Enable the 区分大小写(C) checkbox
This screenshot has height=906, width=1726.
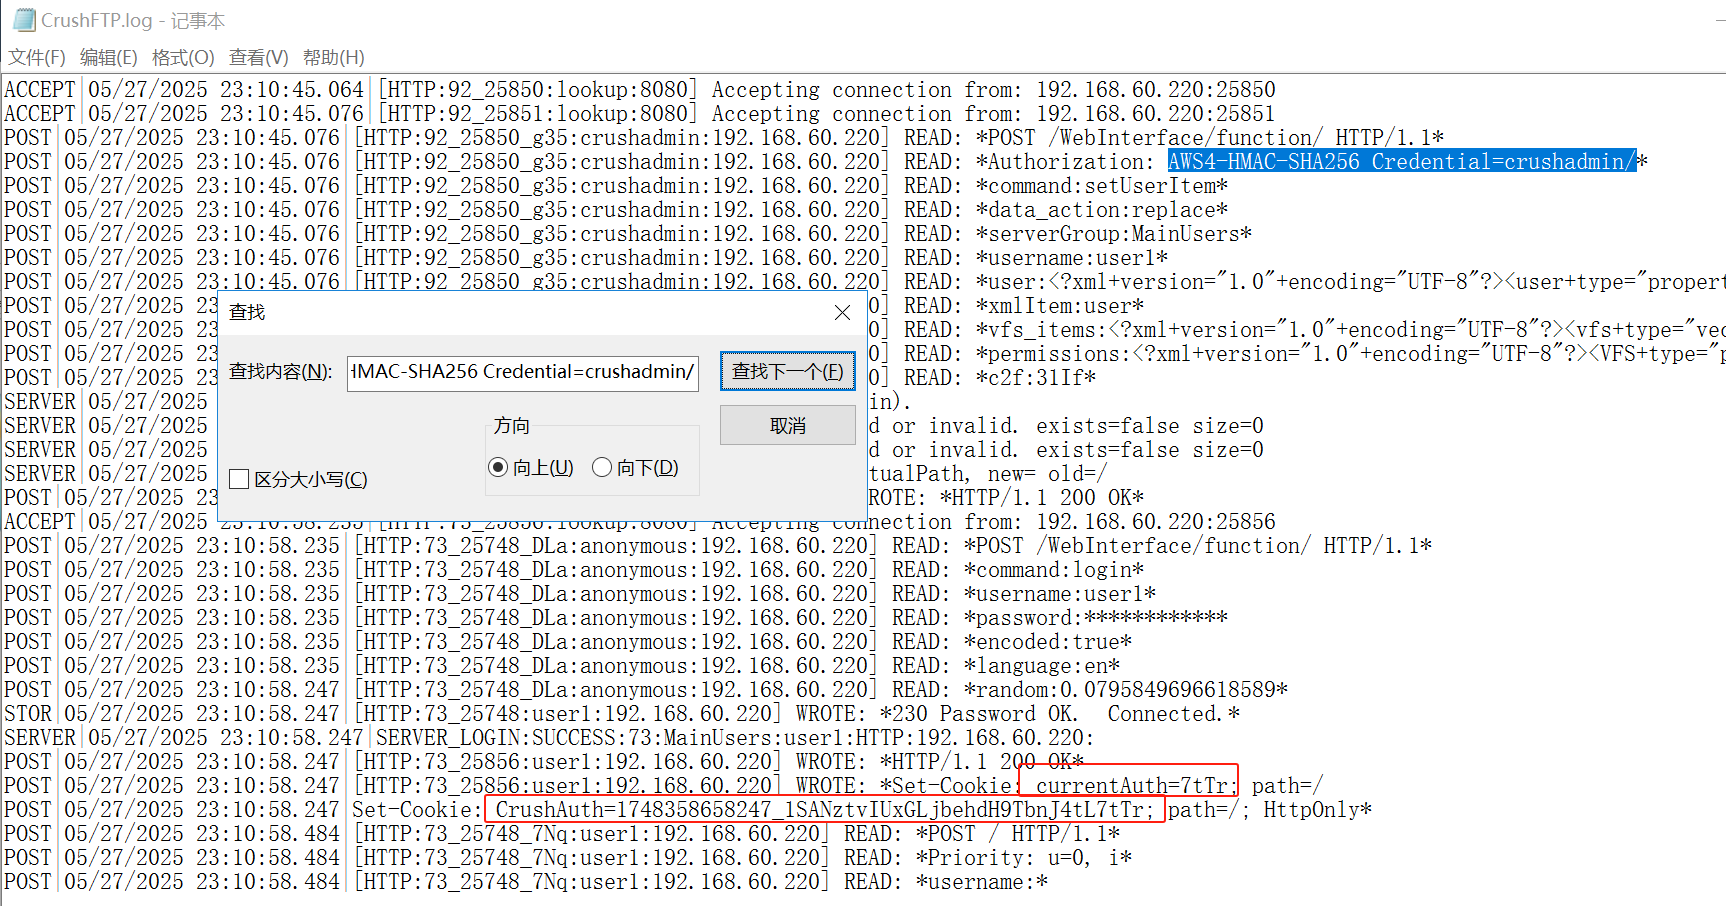tap(239, 480)
